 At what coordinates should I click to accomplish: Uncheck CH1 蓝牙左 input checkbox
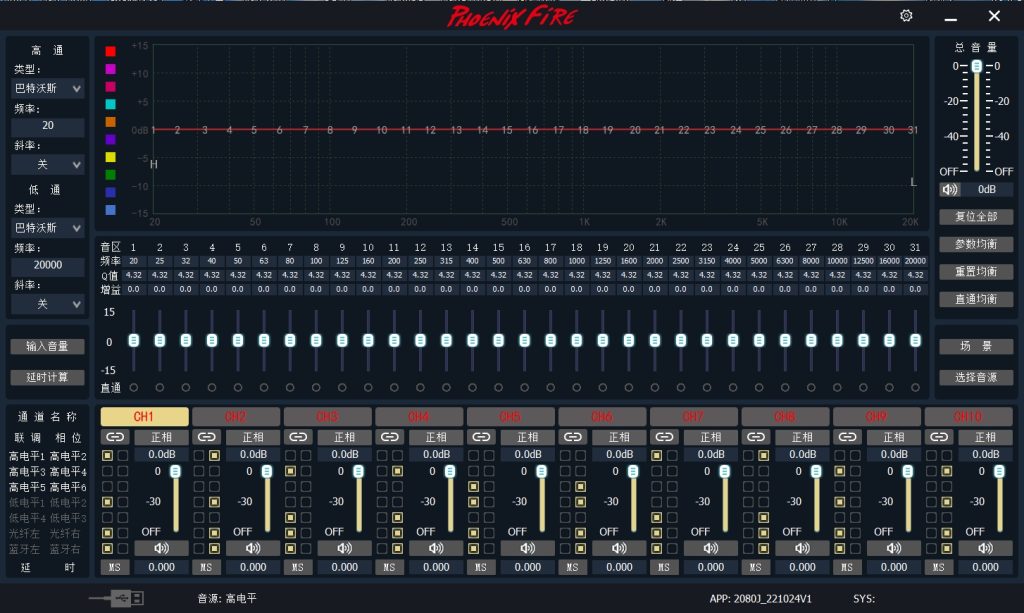click(107, 548)
